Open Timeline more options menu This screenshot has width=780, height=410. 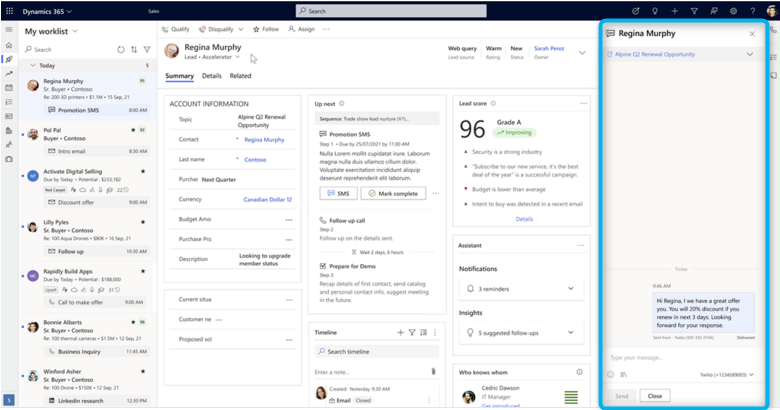point(435,332)
